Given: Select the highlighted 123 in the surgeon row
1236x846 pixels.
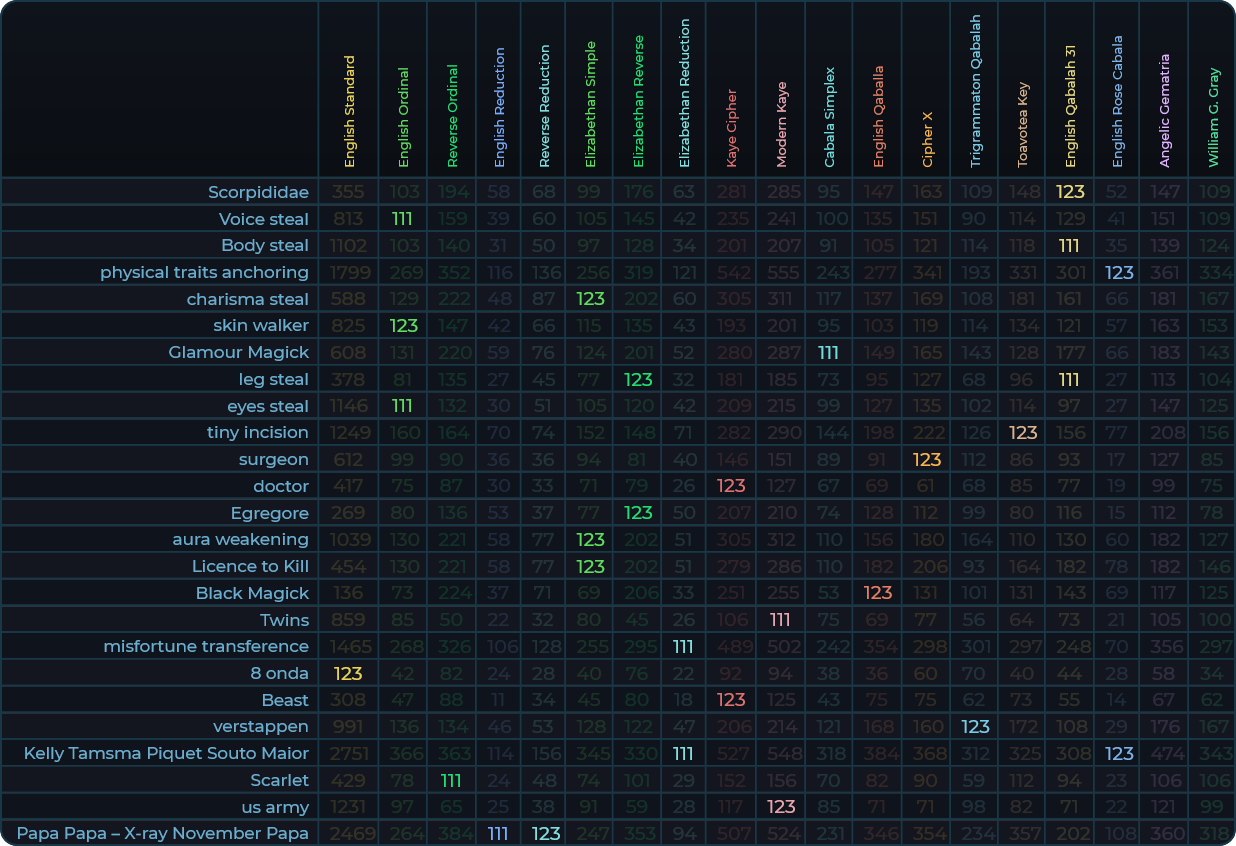Looking at the screenshot, I should 927,459.
